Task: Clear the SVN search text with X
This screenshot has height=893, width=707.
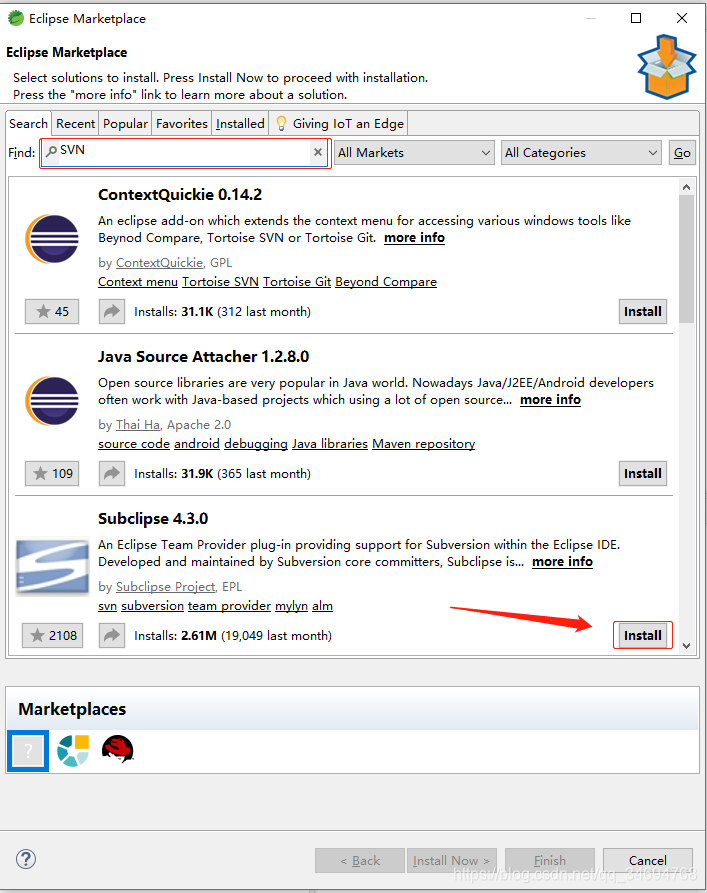Action: [x=318, y=152]
